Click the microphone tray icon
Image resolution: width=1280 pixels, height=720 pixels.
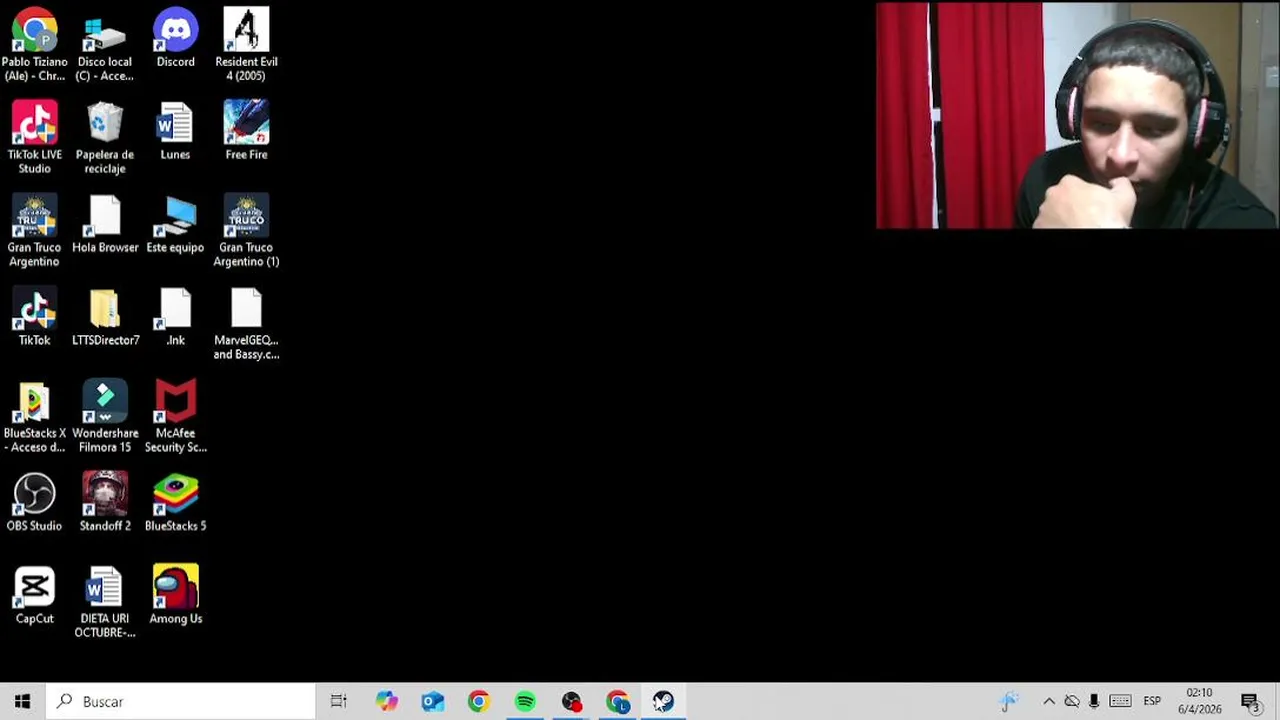click(x=1094, y=701)
